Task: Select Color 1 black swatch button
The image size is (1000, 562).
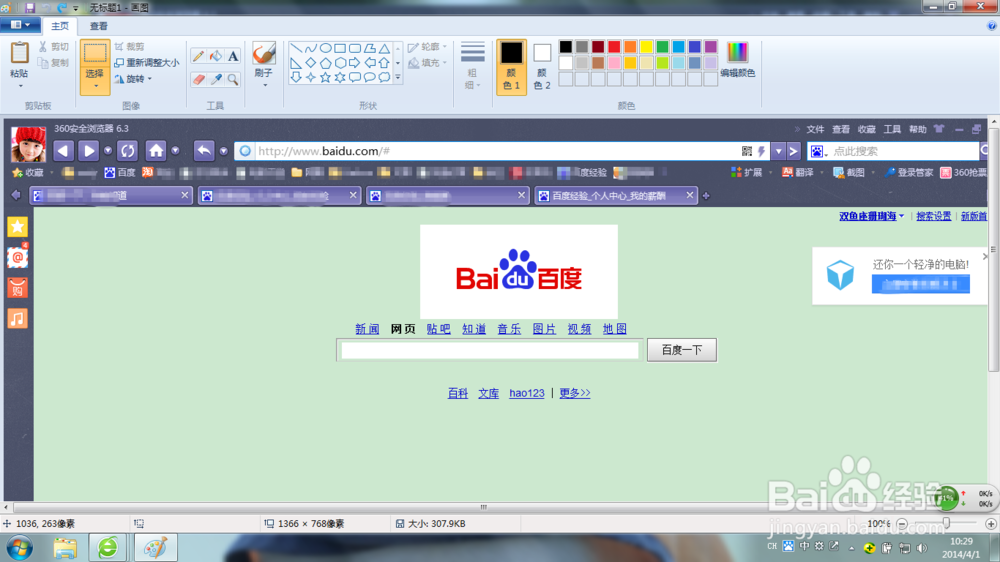Action: [x=511, y=67]
